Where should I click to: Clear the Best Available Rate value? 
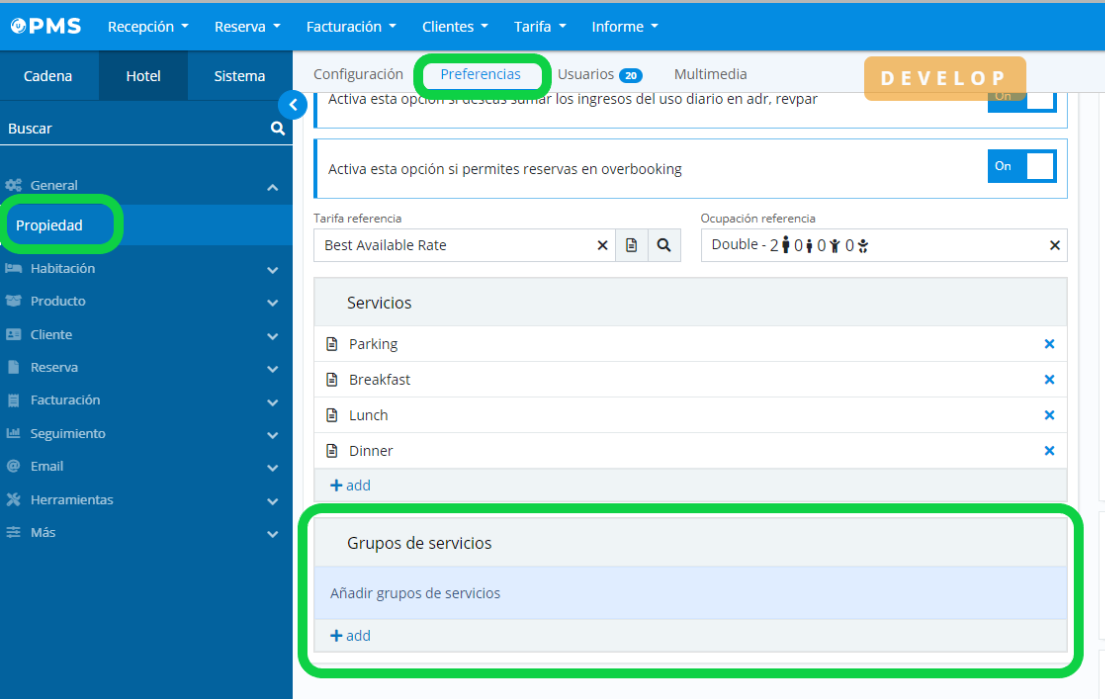click(x=602, y=245)
